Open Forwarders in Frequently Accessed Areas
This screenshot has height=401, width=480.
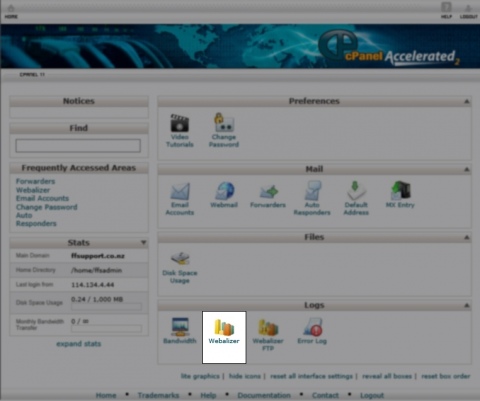point(35,181)
